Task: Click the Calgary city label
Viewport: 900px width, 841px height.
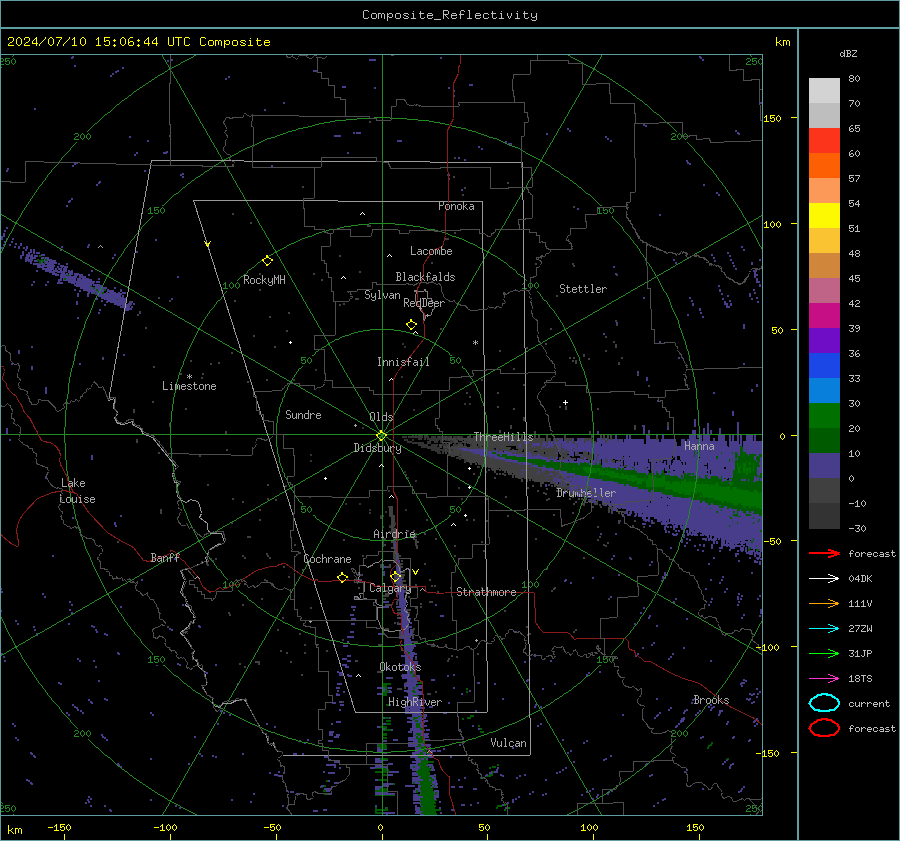Action: click(x=390, y=588)
